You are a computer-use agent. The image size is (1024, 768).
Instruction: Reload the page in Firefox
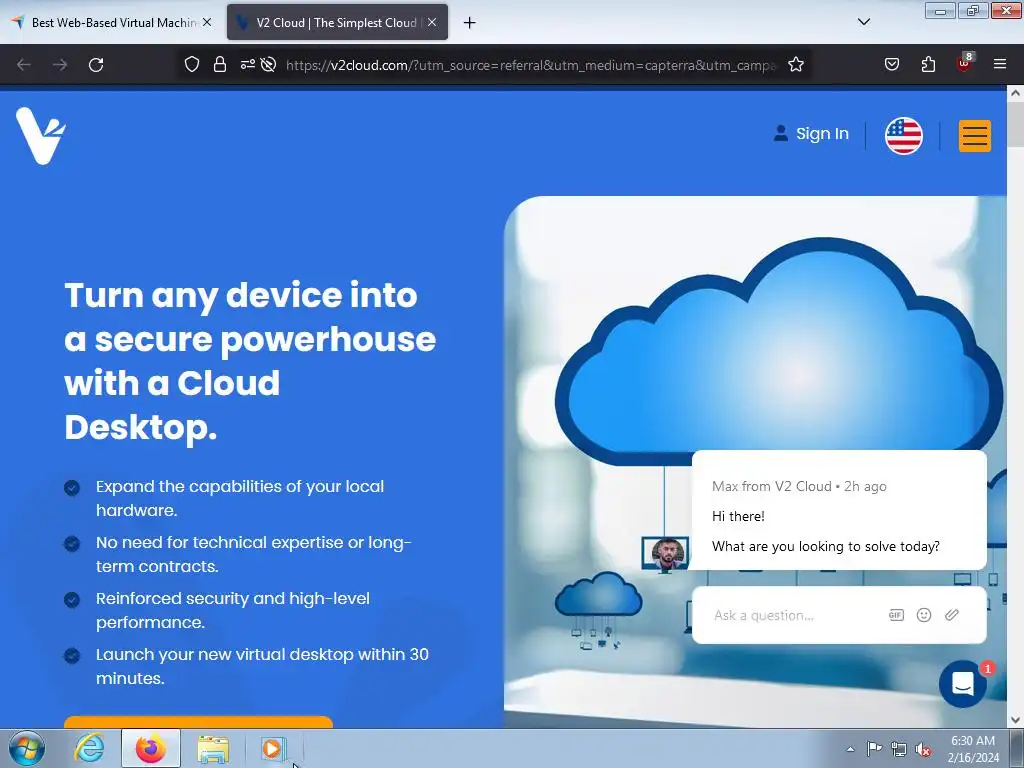[x=96, y=65]
